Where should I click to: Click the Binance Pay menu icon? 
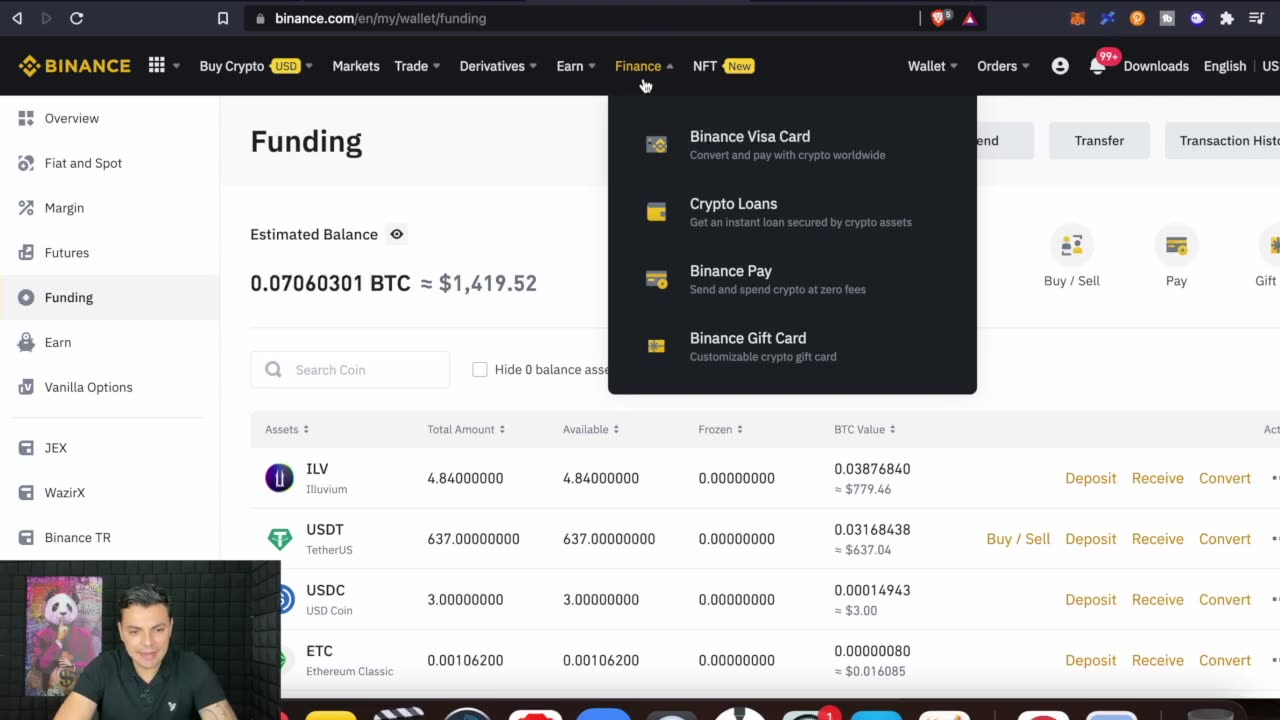pyautogui.click(x=656, y=279)
